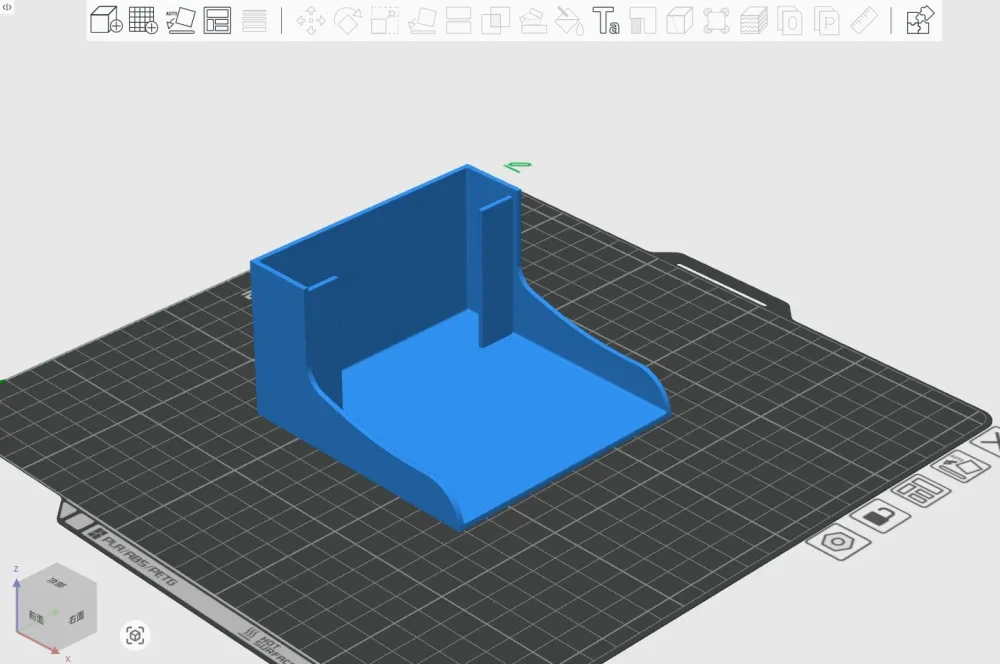Click the auto-orient icon near the plate corner
The width and height of the screenshot is (1000, 664).
[x=962, y=467]
